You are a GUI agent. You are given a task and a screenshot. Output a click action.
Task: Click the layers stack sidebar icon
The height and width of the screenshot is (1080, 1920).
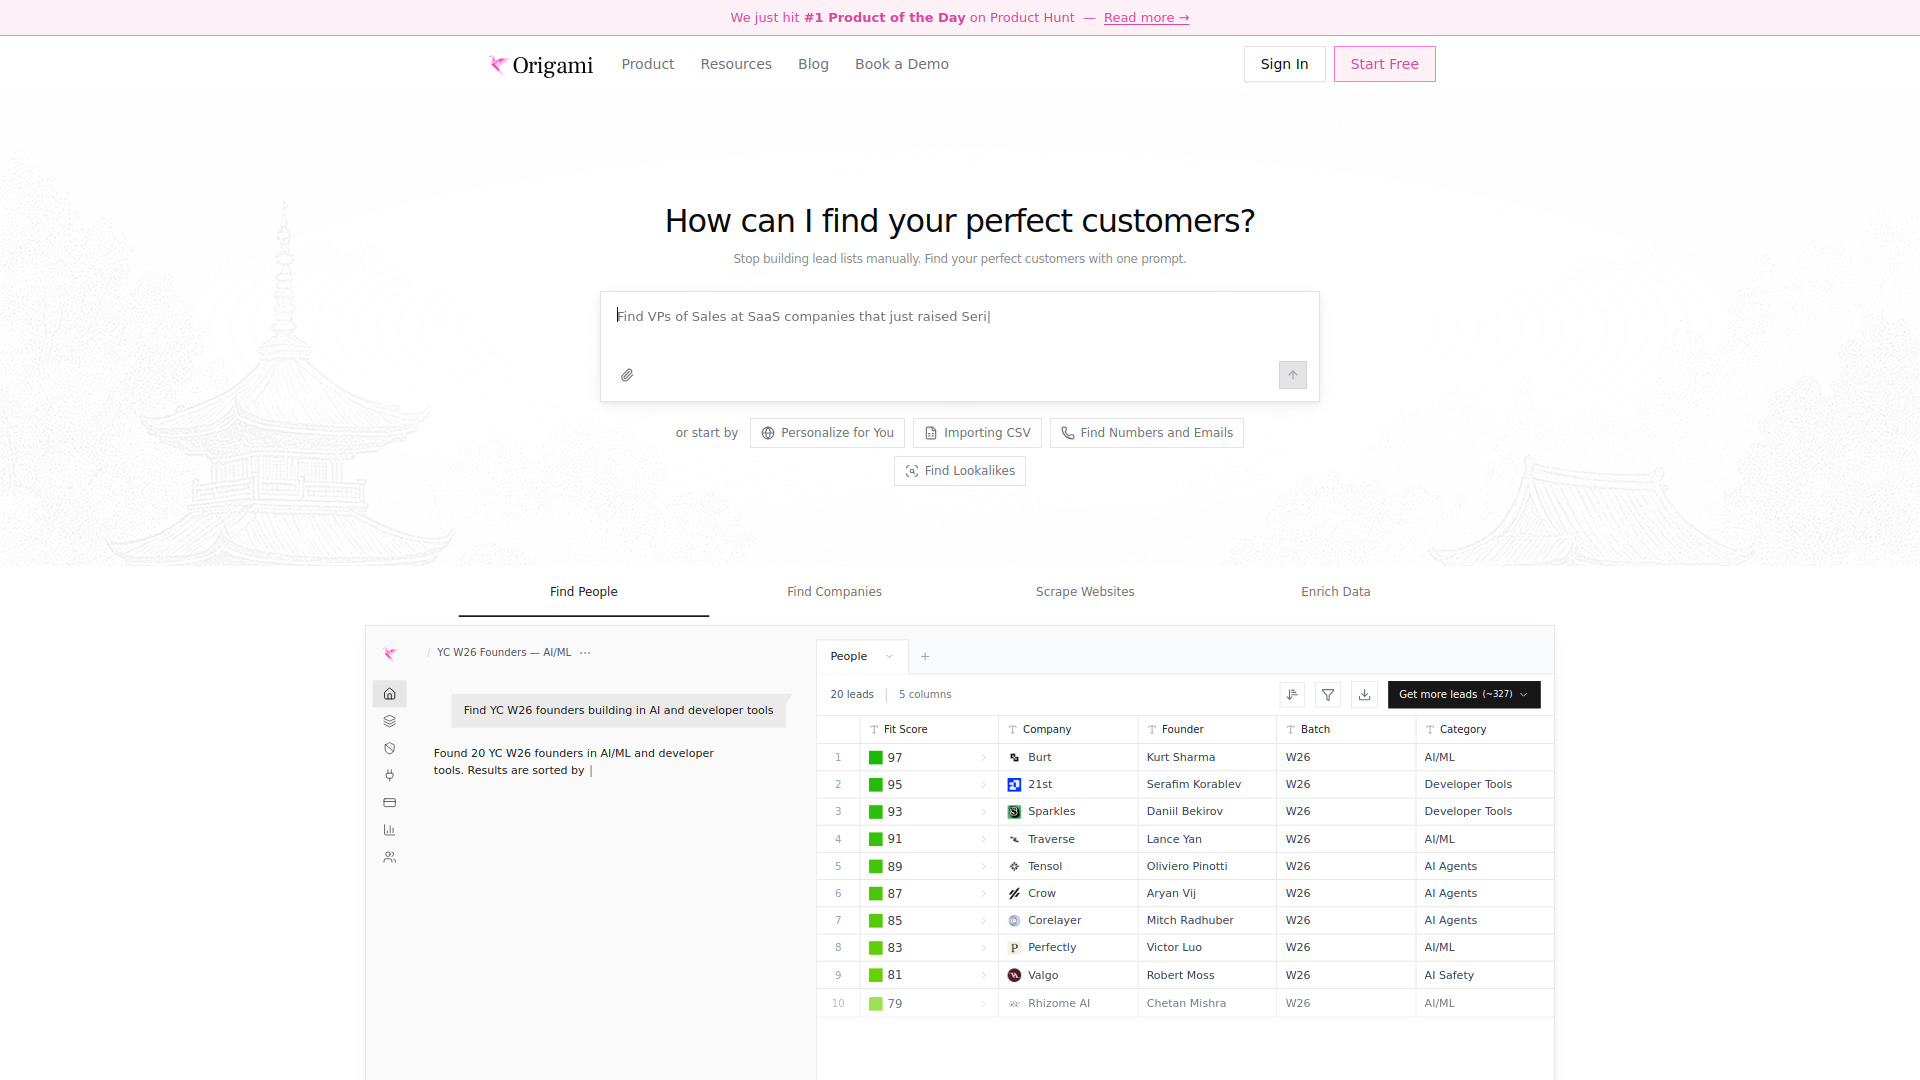click(390, 721)
